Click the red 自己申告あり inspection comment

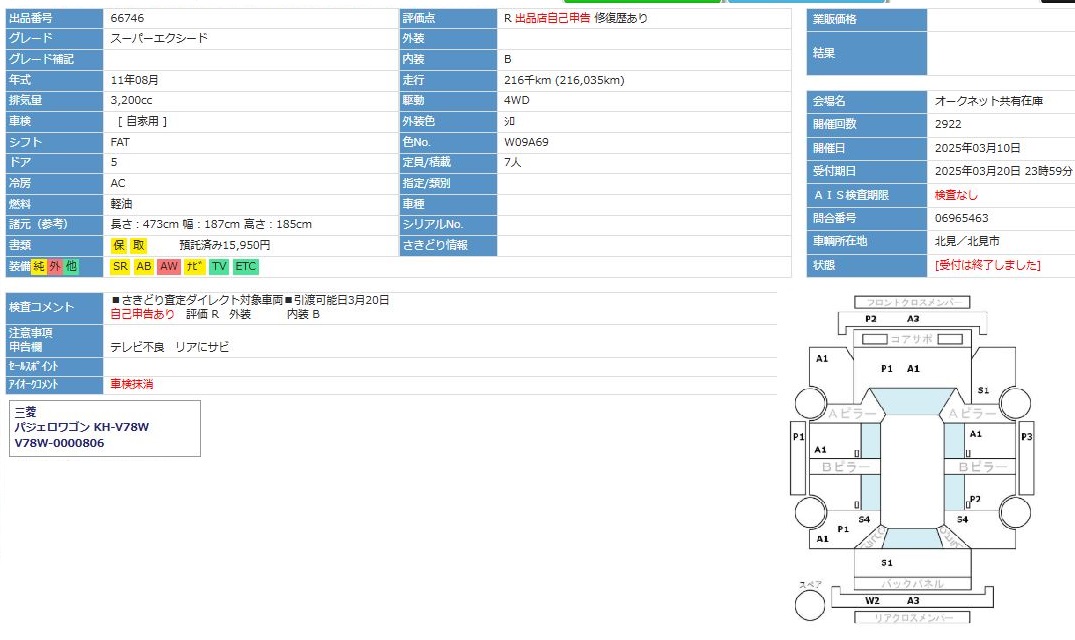pyautogui.click(x=142, y=314)
